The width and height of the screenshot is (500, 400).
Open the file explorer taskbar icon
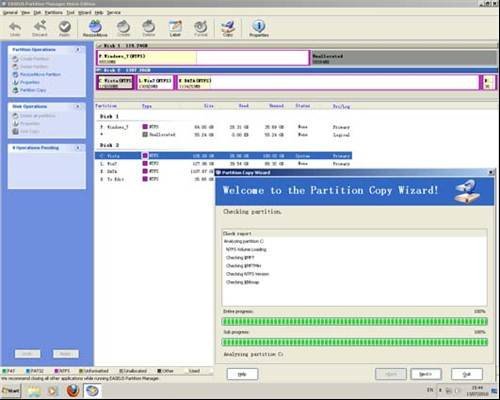click(34, 391)
